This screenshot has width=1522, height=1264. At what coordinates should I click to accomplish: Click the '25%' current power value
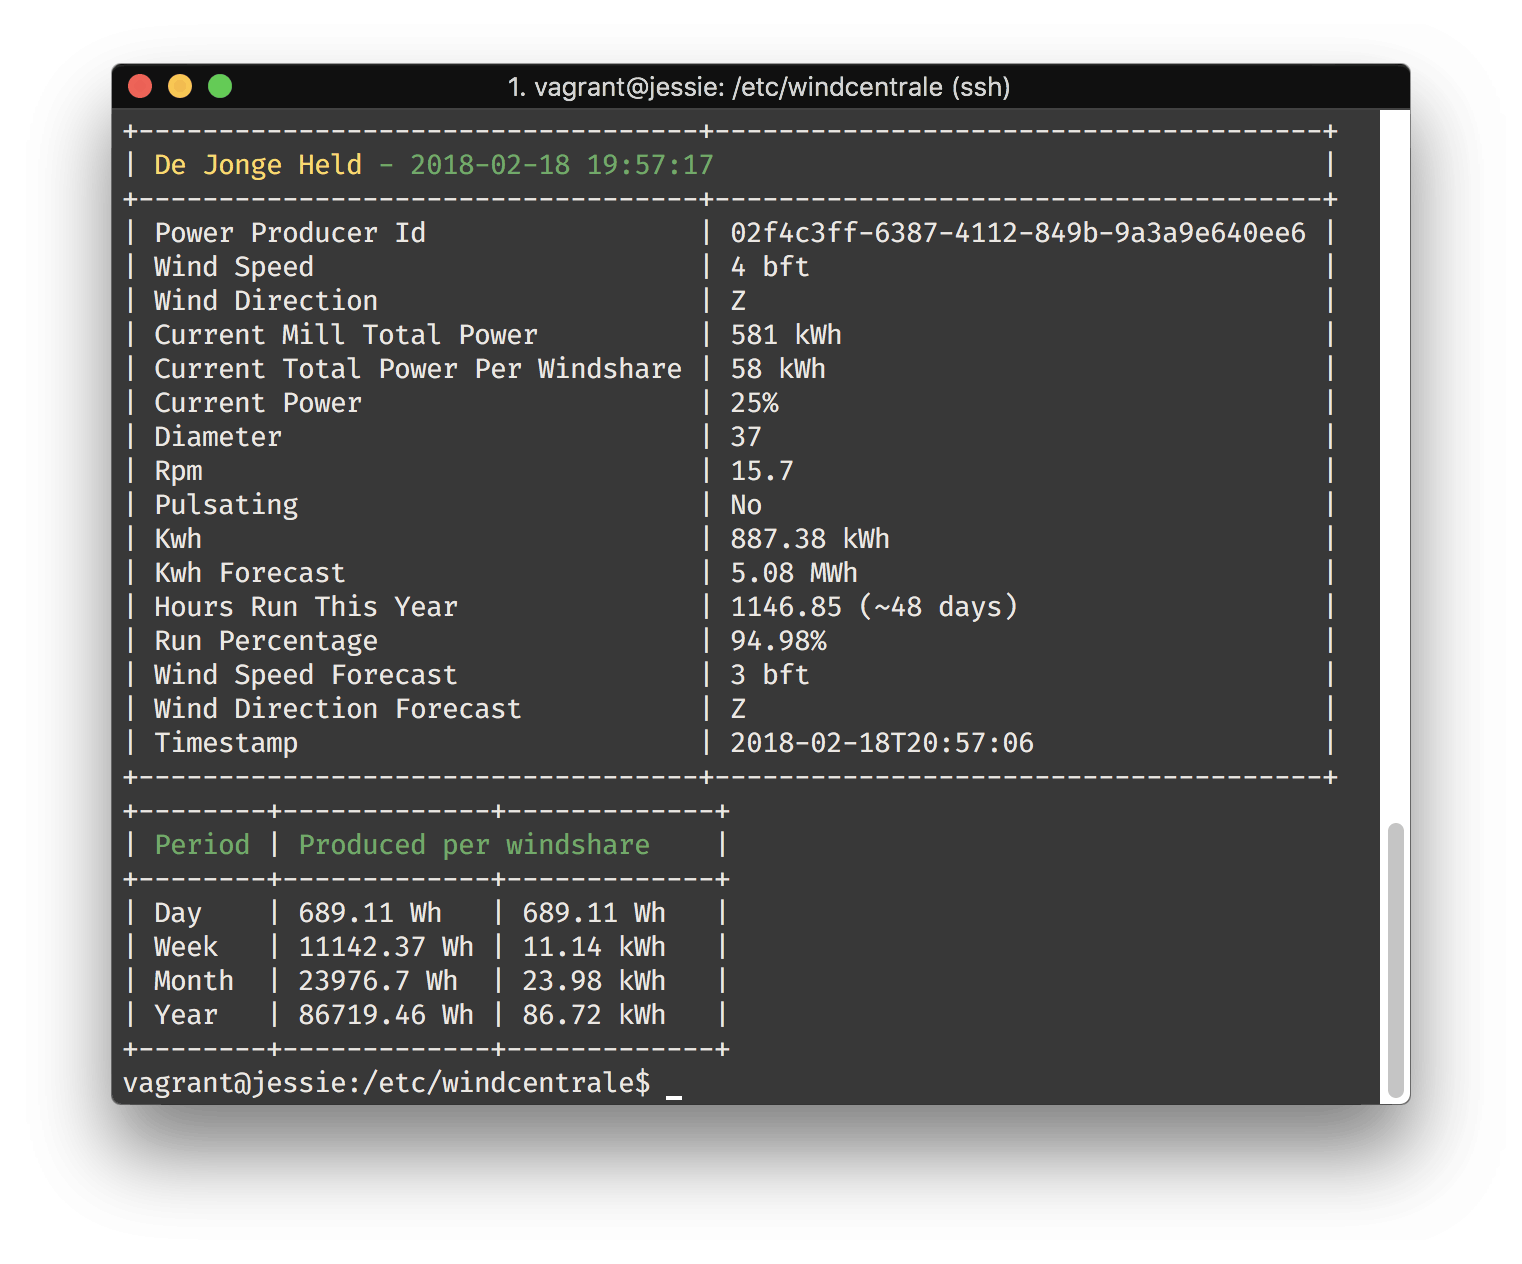(754, 403)
